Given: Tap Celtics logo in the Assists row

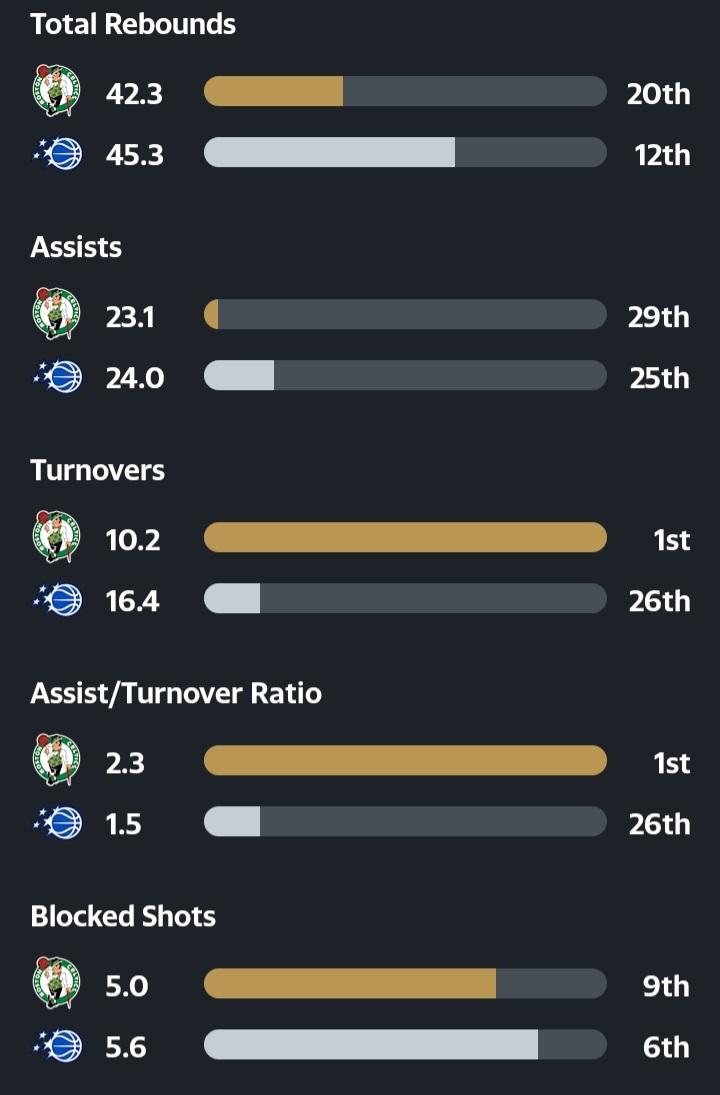Looking at the screenshot, I should click(56, 315).
